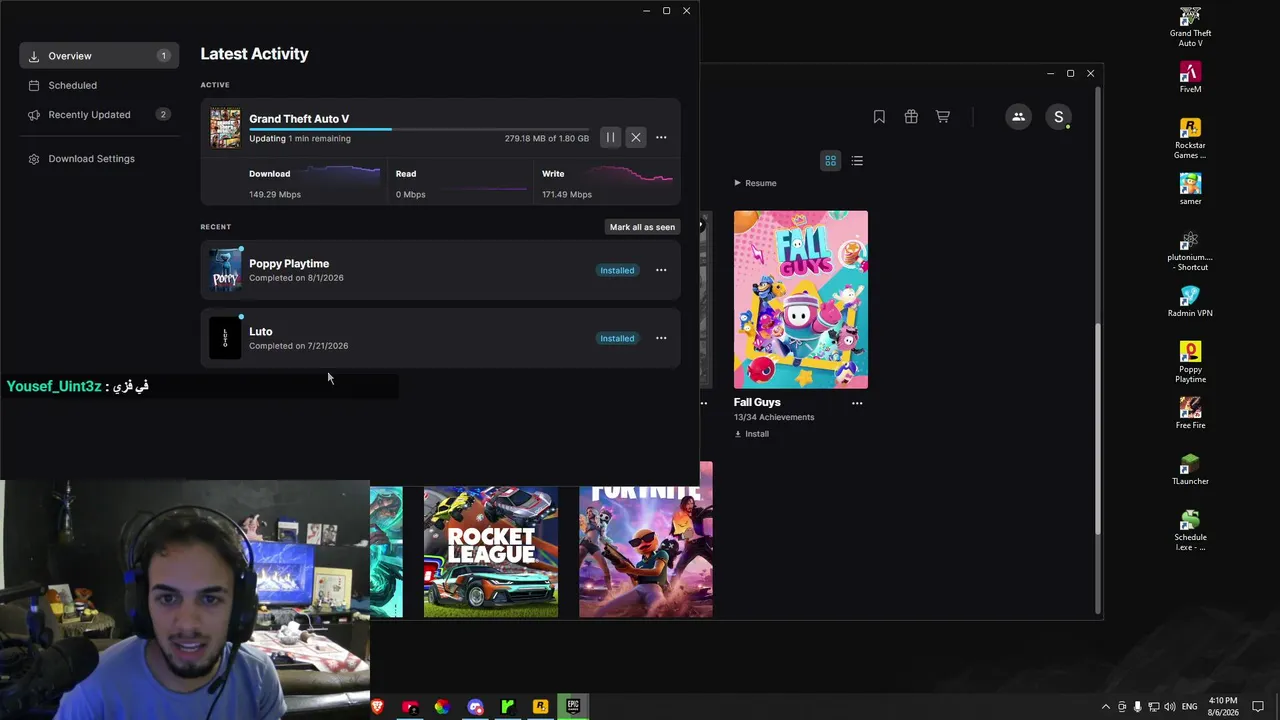
Task: Open the red streaming app taskbar icon
Action: pyautogui.click(x=410, y=707)
